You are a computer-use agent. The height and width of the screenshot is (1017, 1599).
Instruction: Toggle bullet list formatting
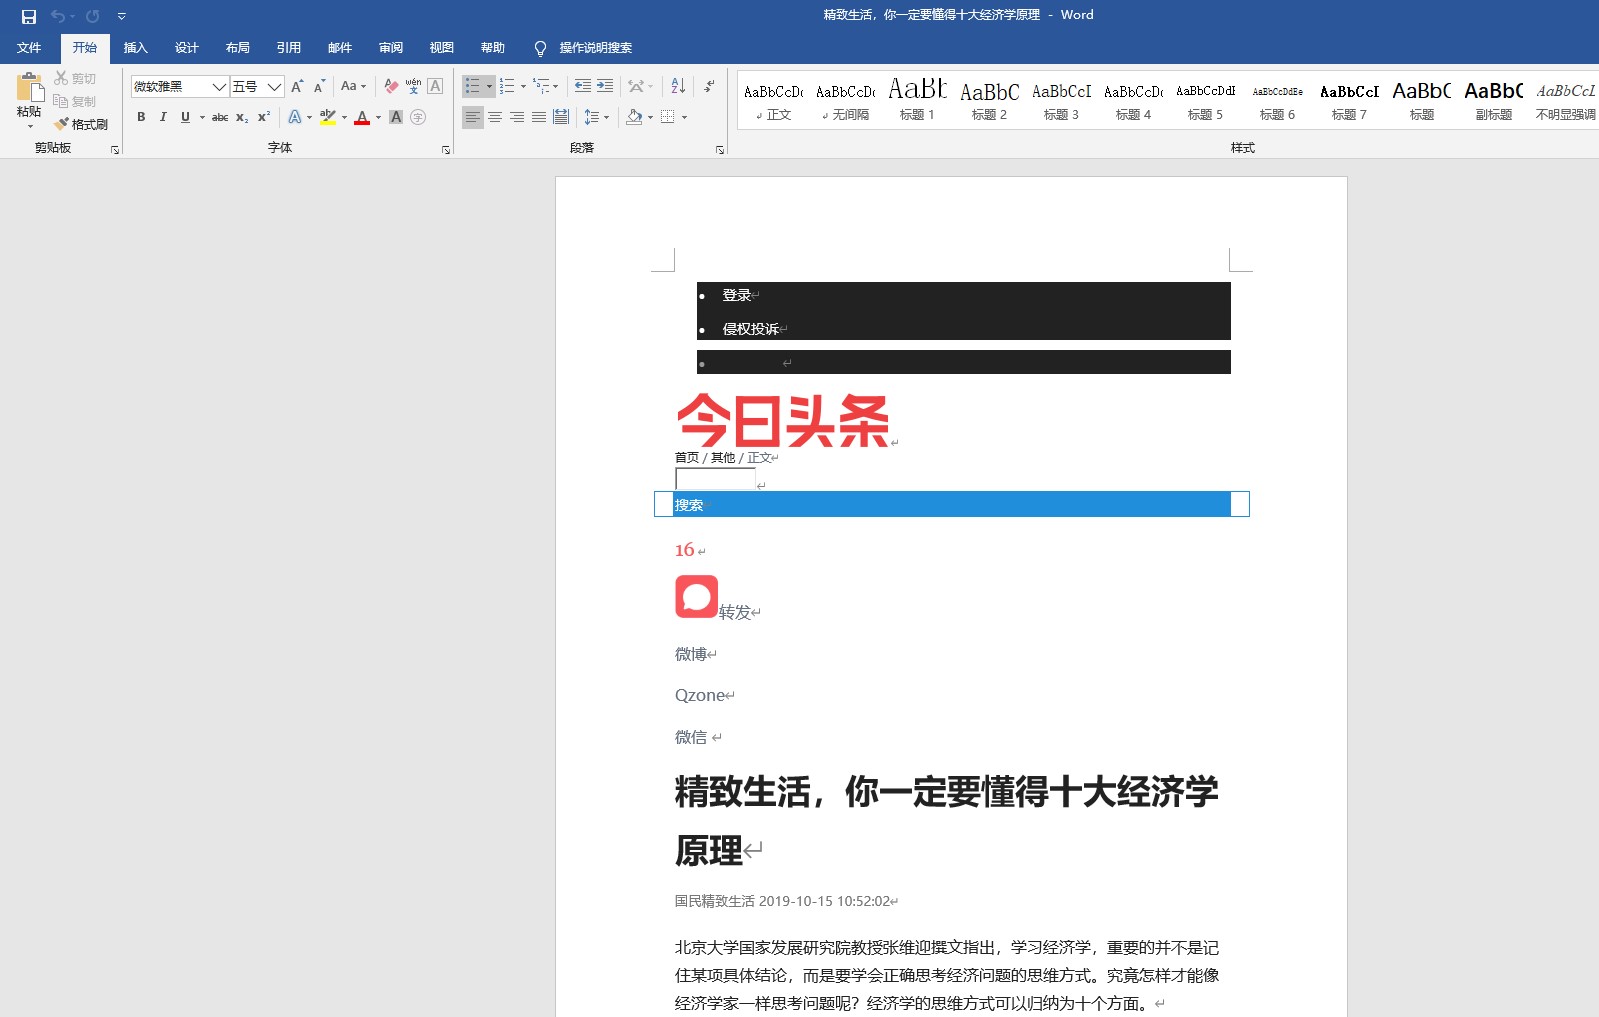[x=473, y=87]
